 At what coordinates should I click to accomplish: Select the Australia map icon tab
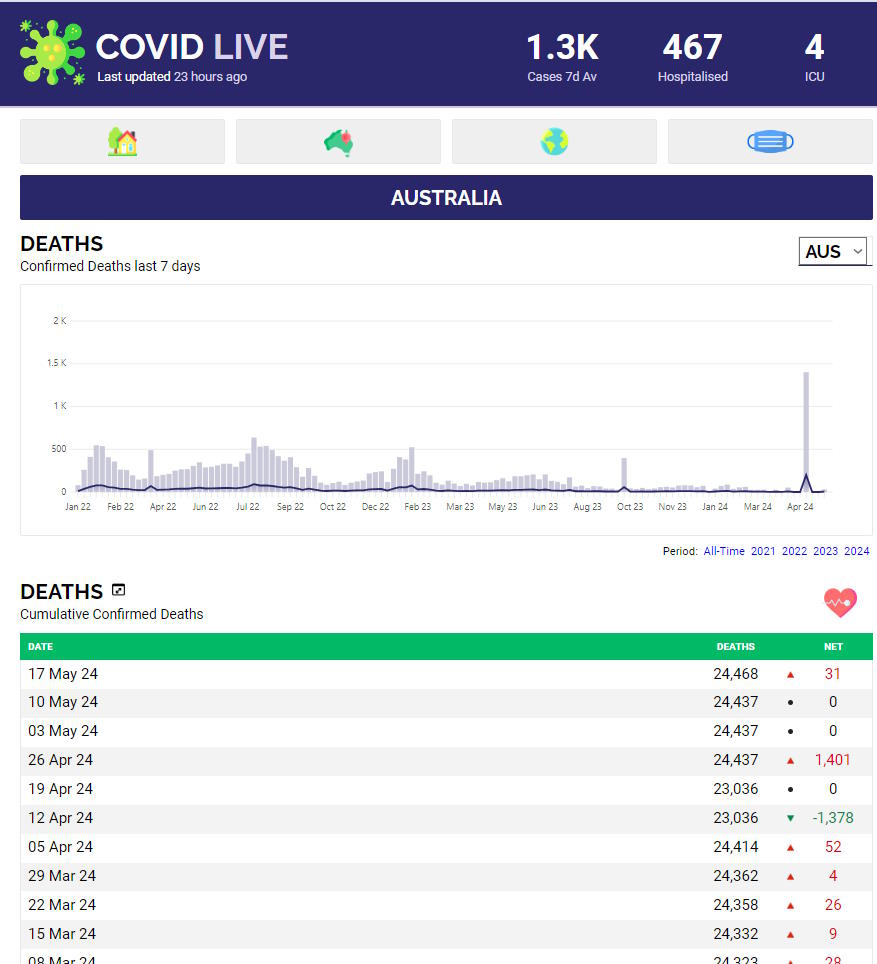tap(338, 142)
